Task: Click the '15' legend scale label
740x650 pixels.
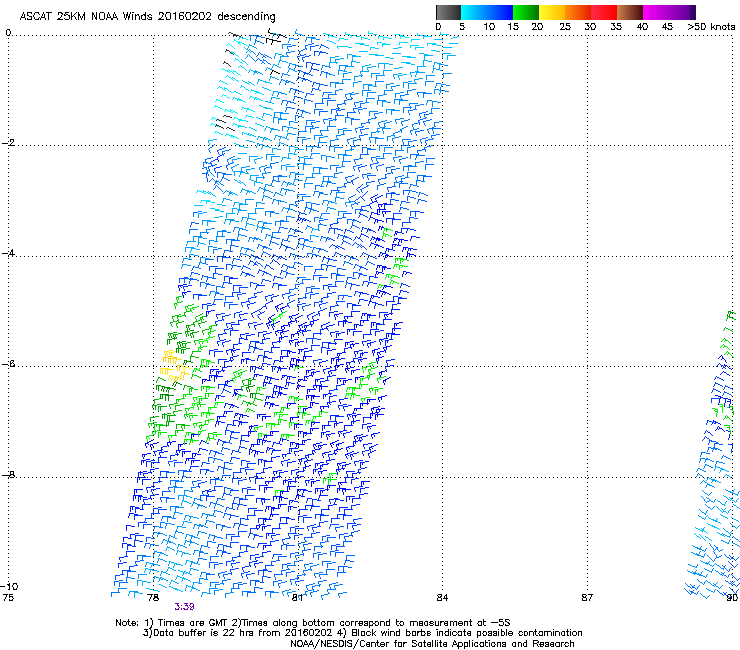Action: [x=513, y=27]
